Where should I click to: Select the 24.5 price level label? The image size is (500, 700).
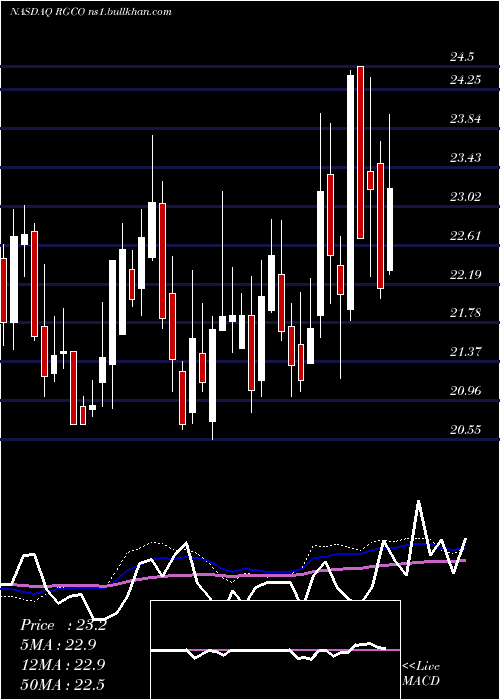click(462, 57)
